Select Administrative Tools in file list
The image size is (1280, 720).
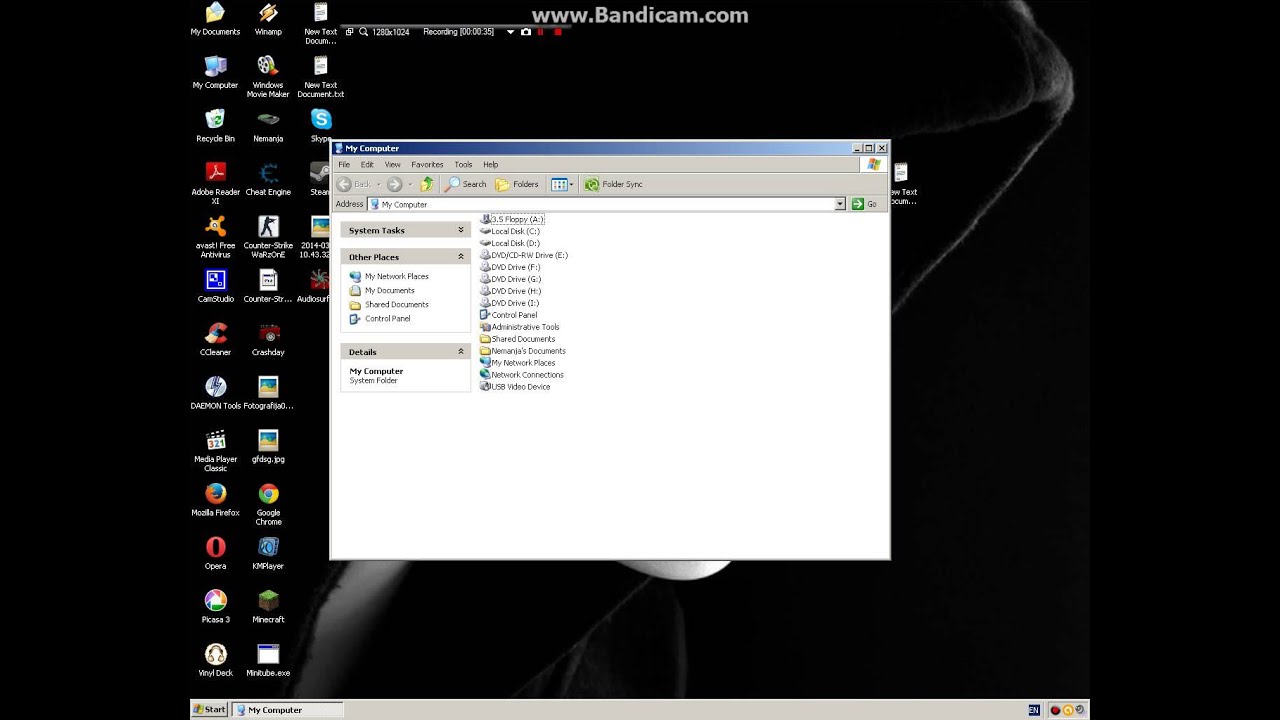[520, 327]
